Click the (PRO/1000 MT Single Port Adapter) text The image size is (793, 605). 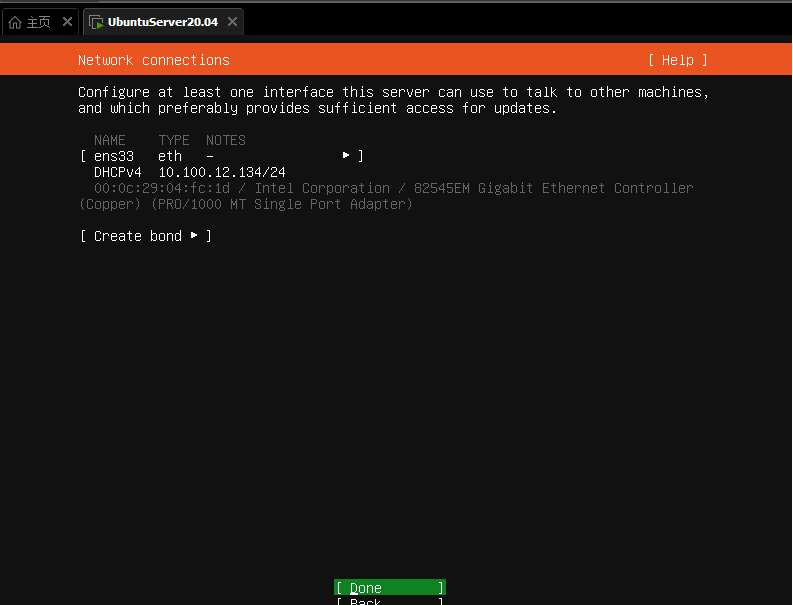coord(282,204)
